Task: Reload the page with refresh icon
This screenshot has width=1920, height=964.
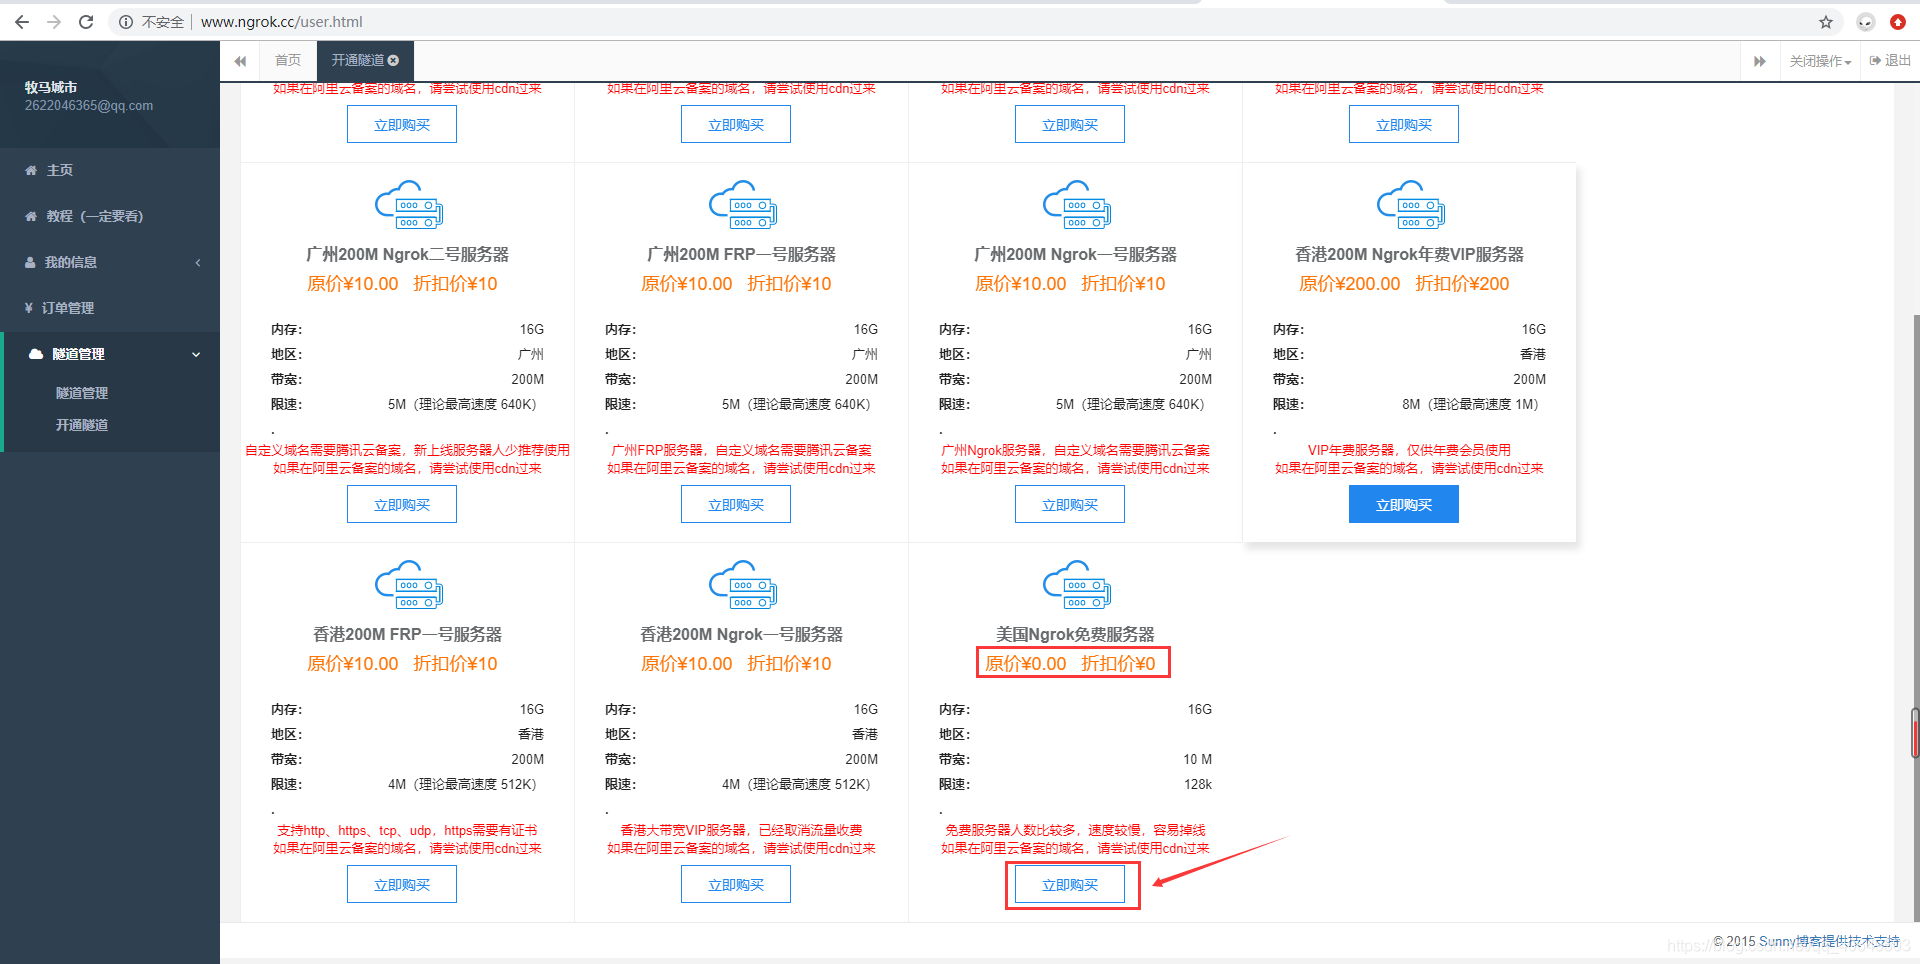Action: click(86, 22)
